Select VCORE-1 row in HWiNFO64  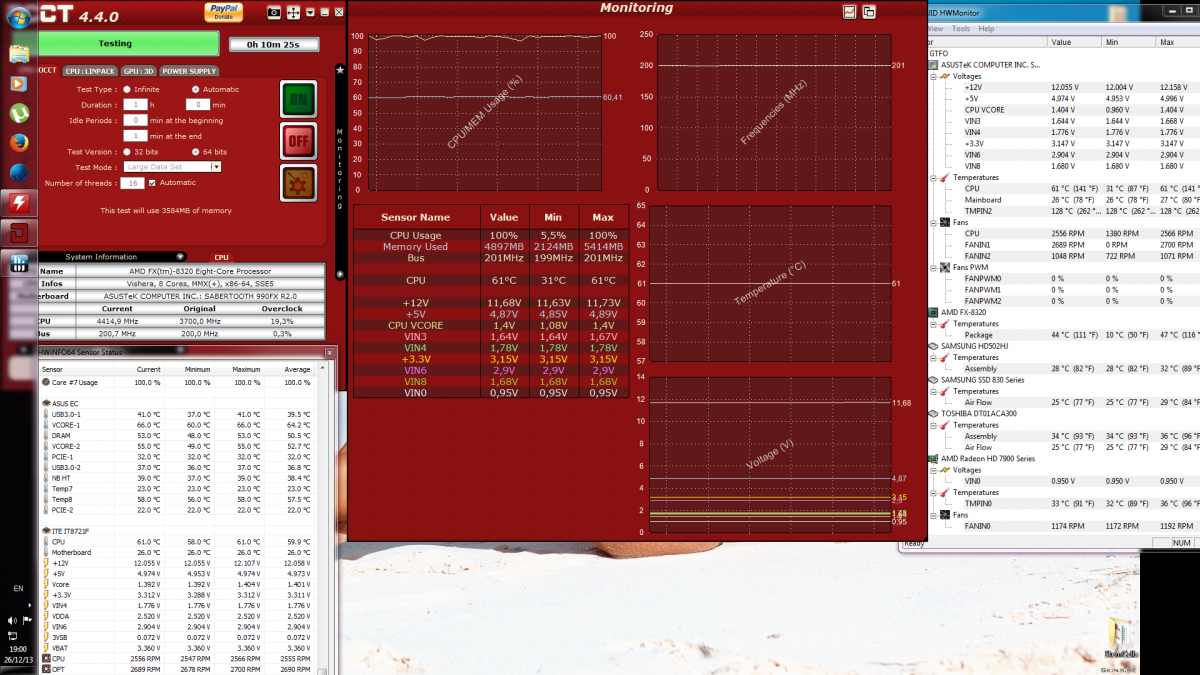180,424
